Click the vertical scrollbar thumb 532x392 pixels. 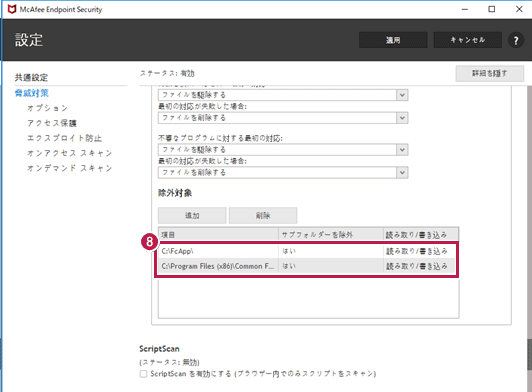[x=529, y=354]
